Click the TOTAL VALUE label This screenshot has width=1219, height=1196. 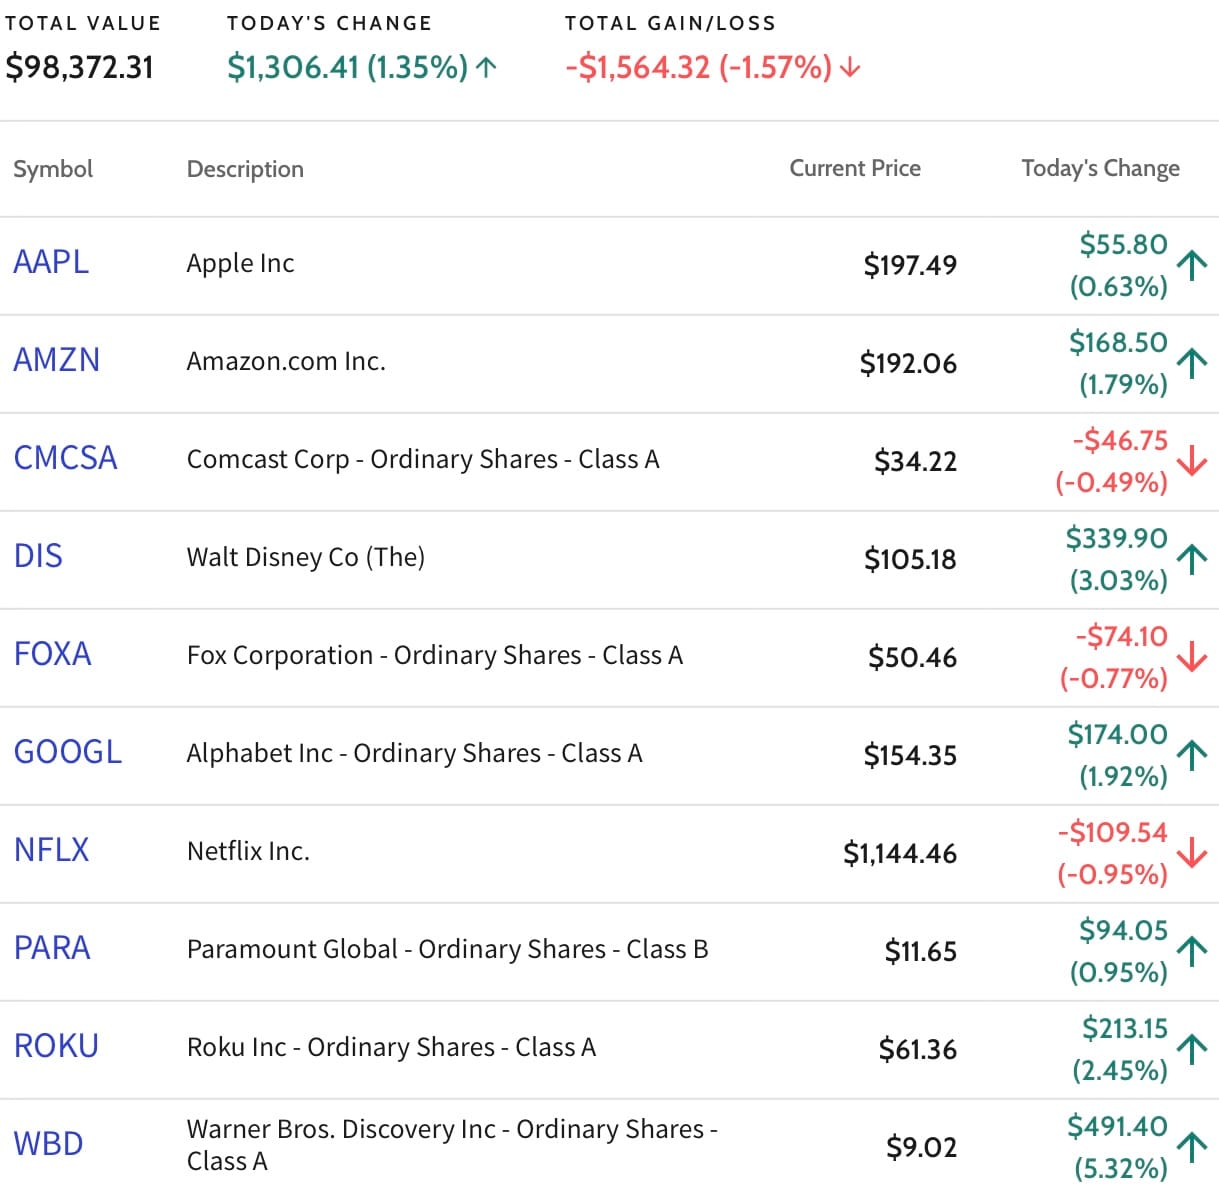83,23
